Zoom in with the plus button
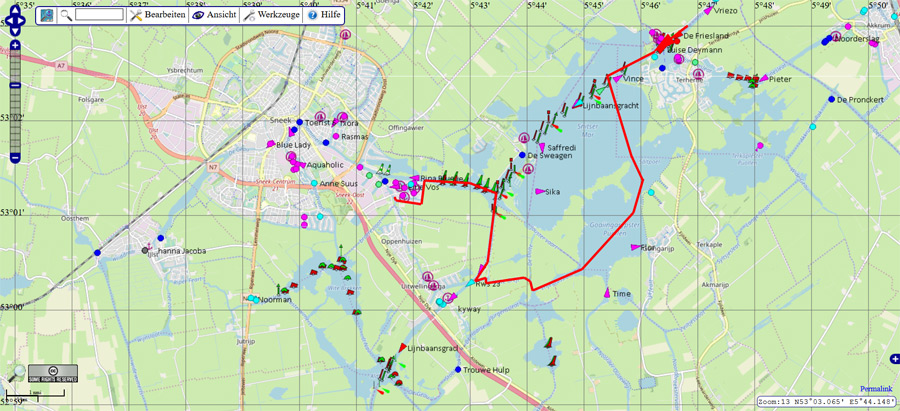 15,47
